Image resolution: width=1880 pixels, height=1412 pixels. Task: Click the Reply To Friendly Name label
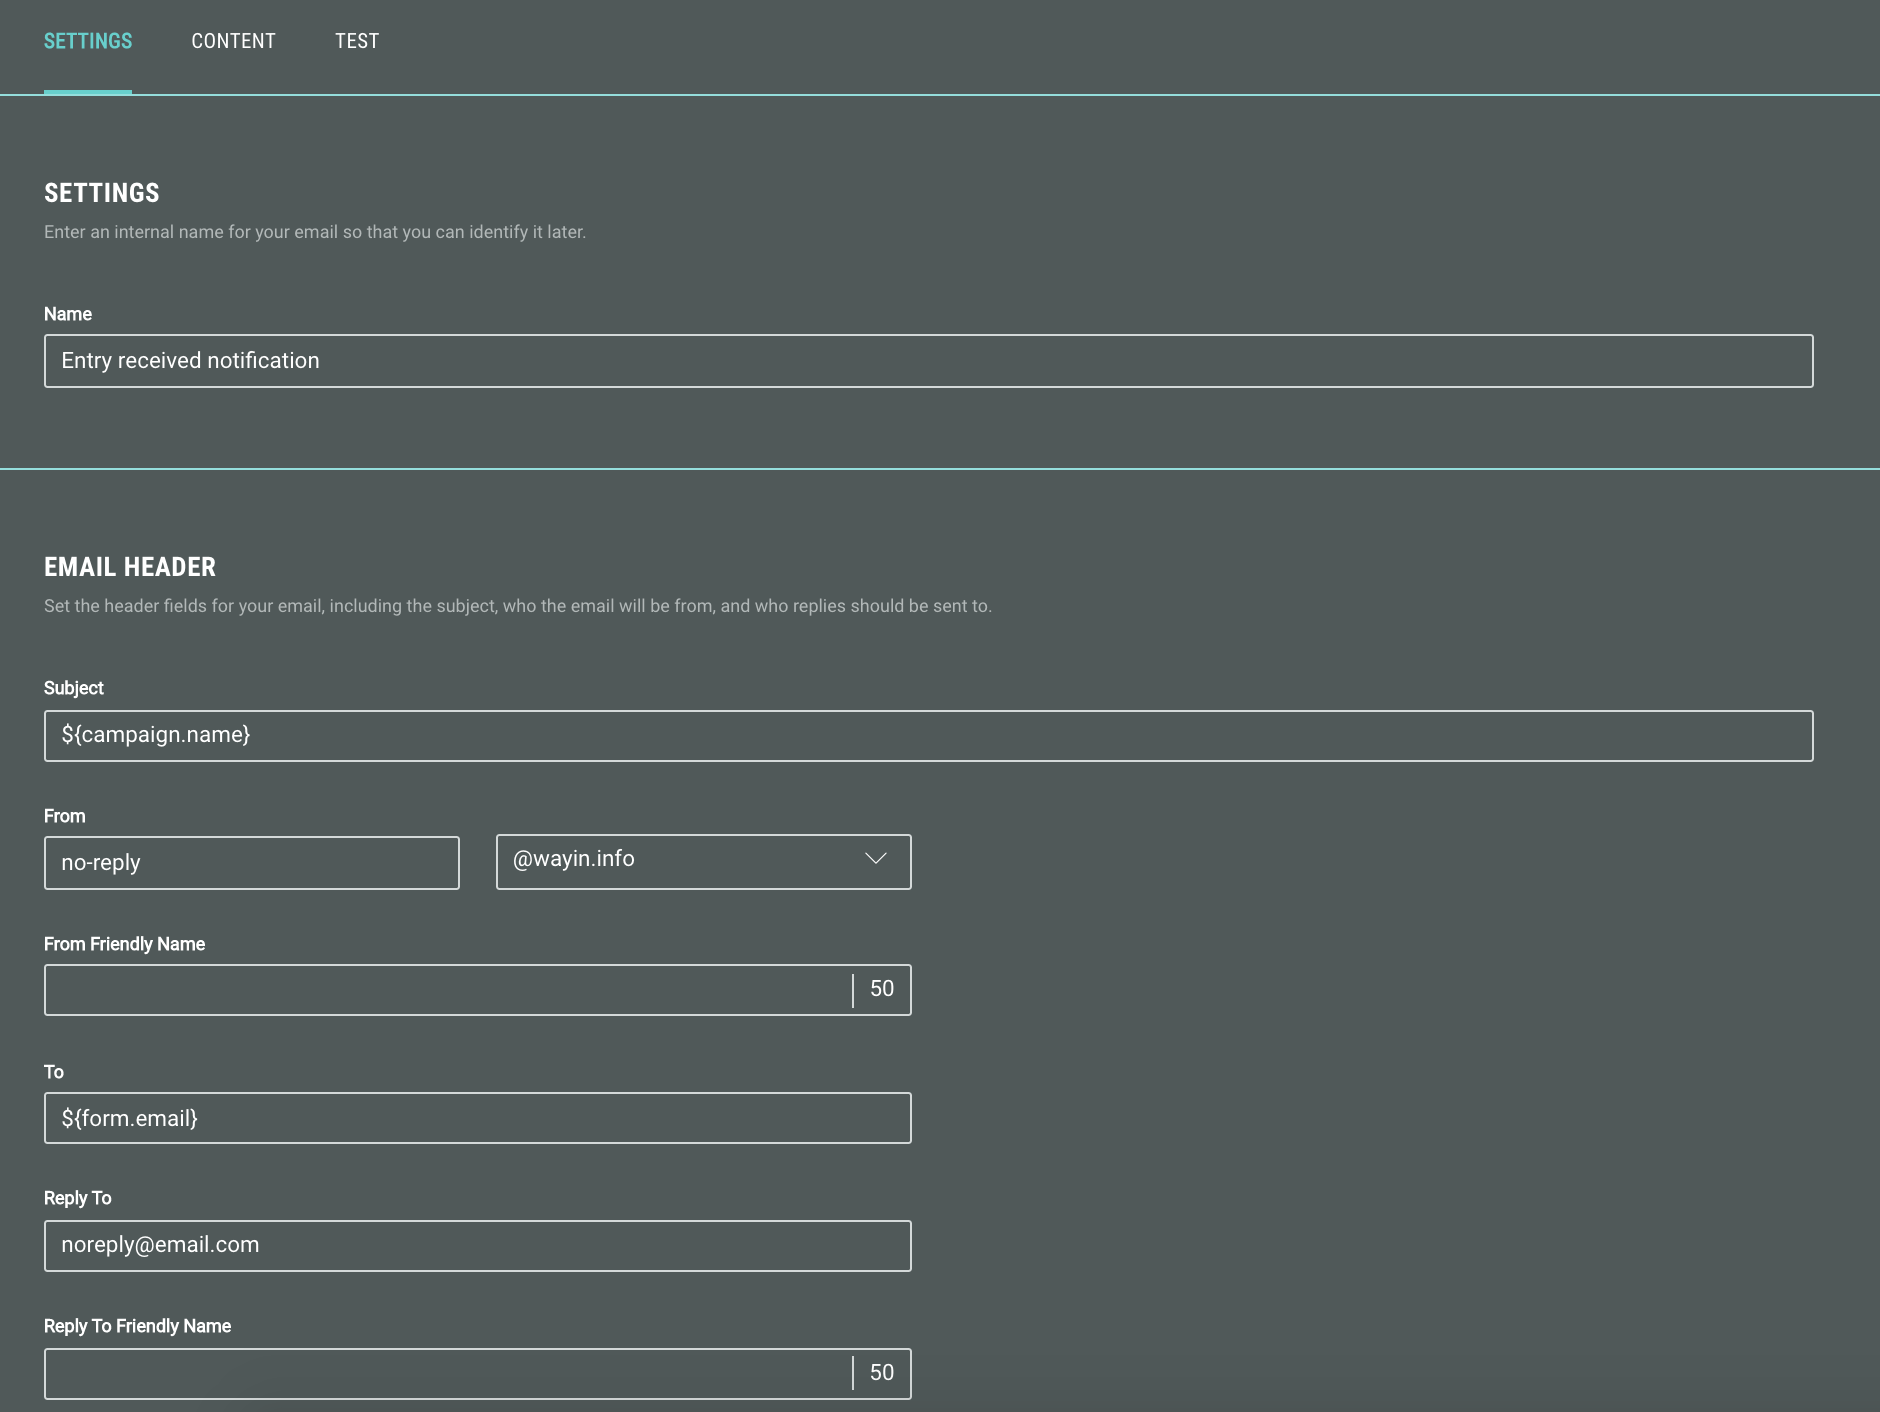[137, 1326]
